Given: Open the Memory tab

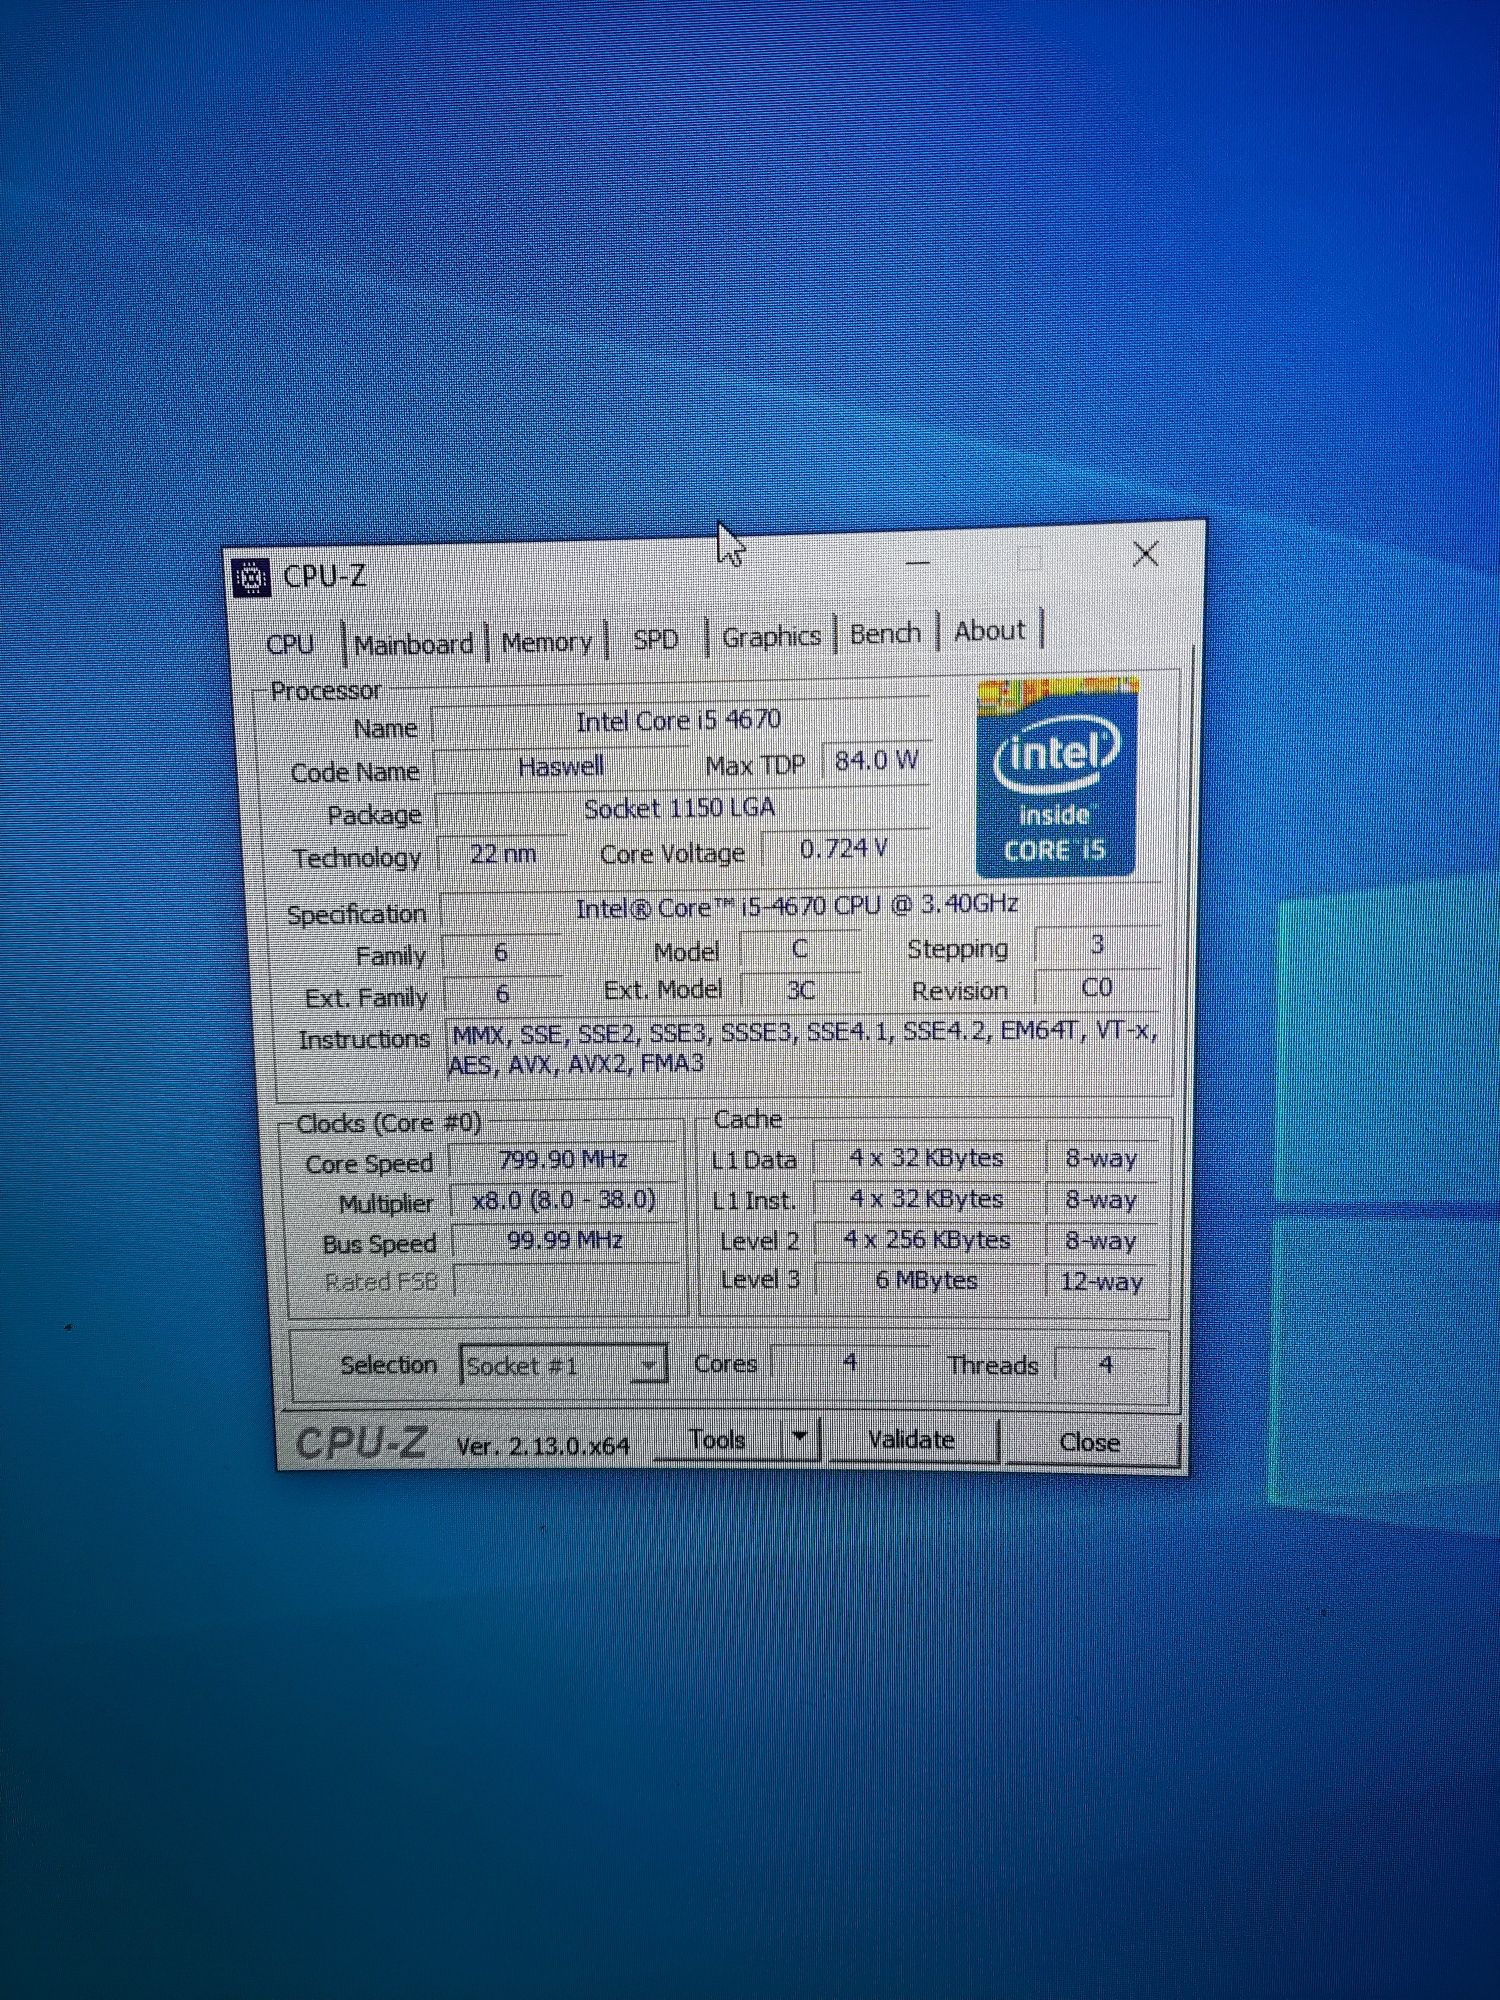Looking at the screenshot, I should click(546, 642).
